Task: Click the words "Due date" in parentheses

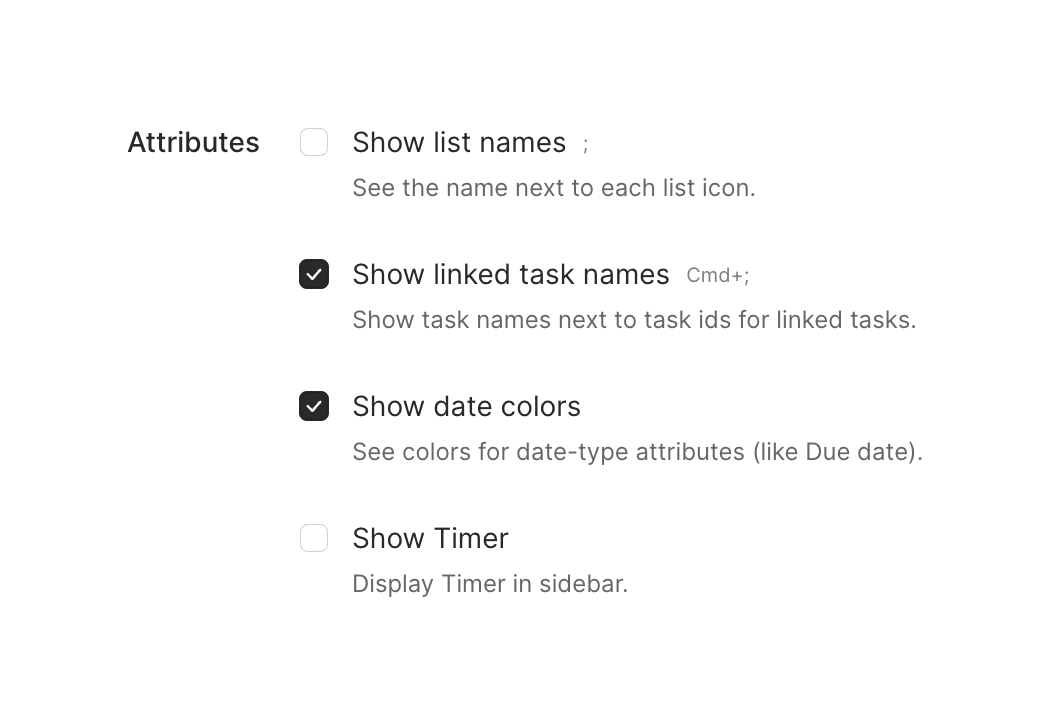Action: (858, 452)
